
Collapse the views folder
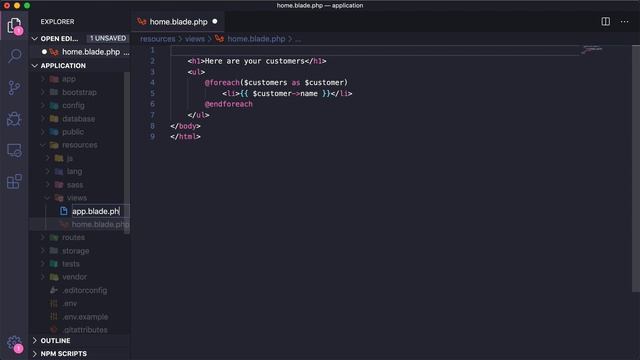pyautogui.click(x=76, y=198)
